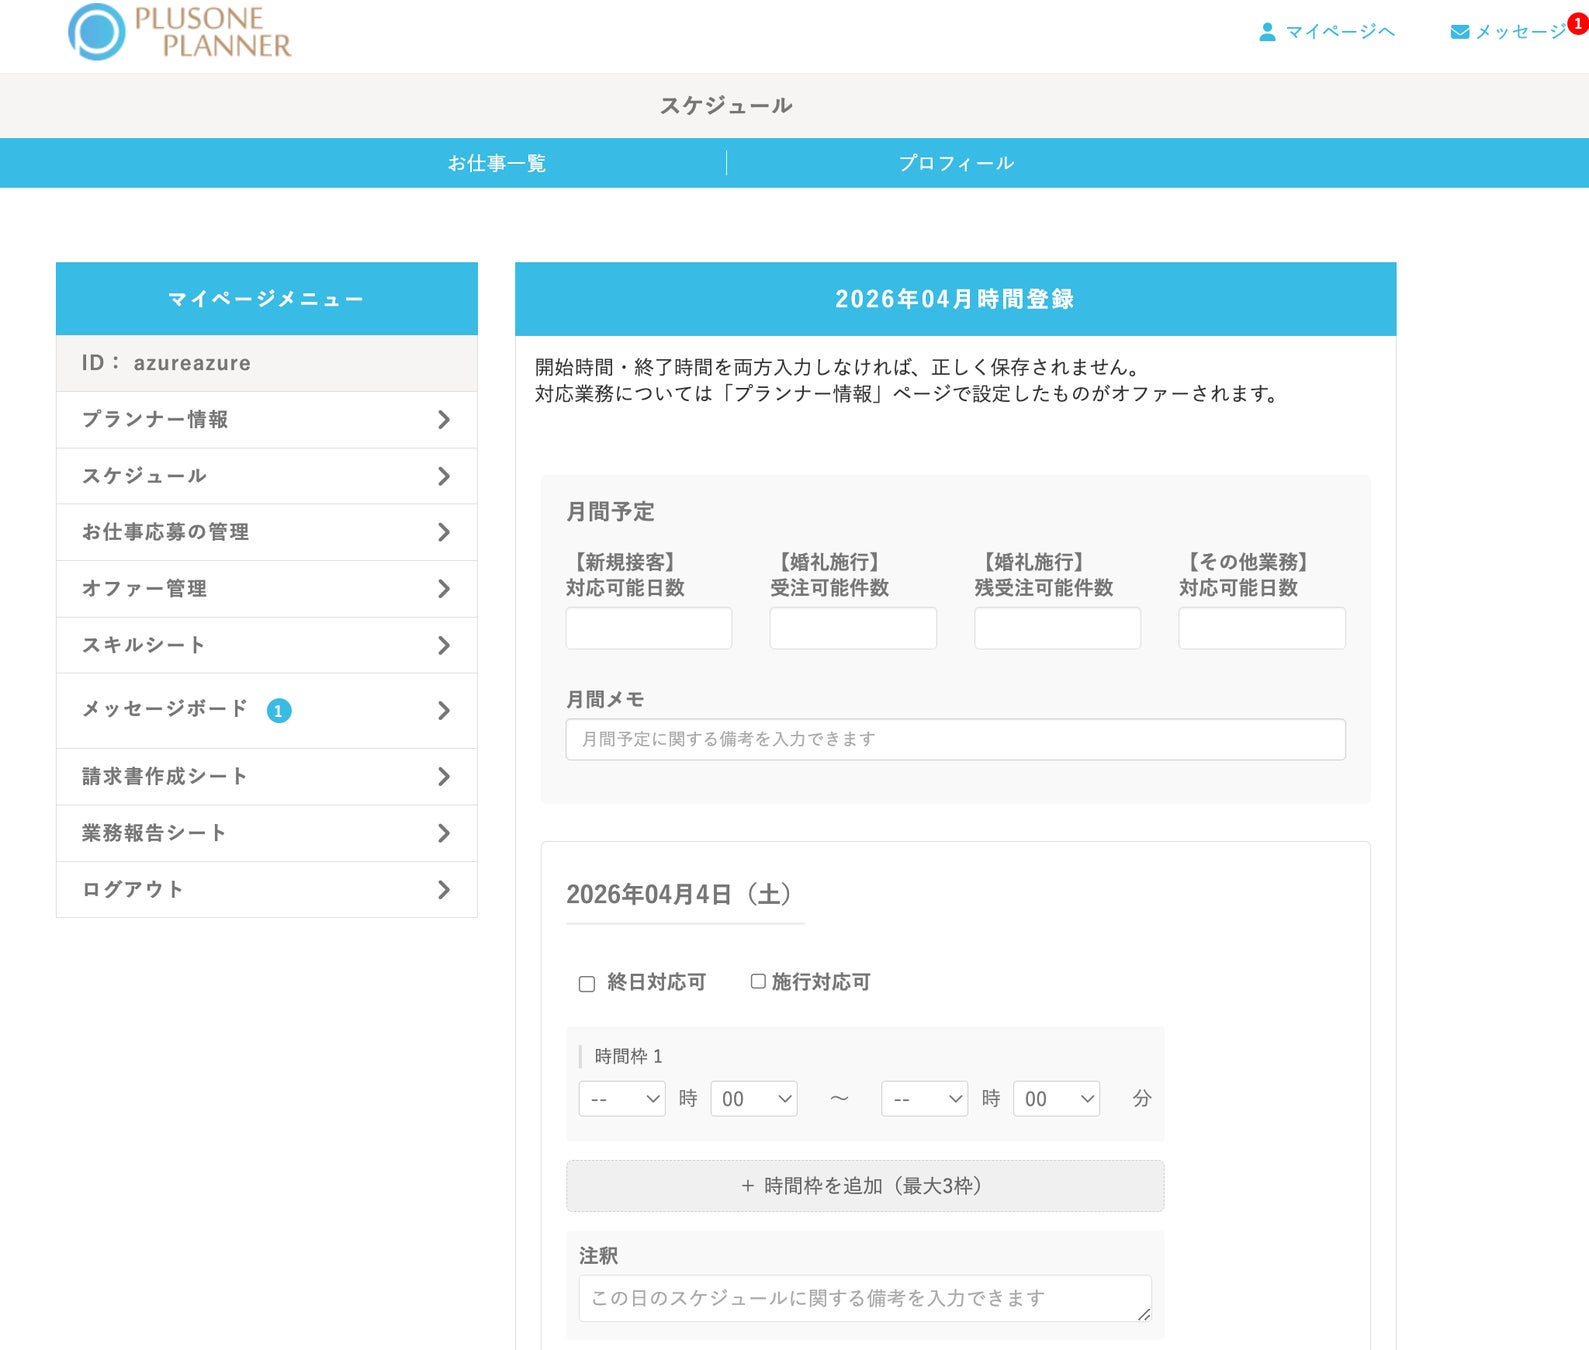The height and width of the screenshot is (1350, 1589).
Task: Click the 2026年04月4日（土） date heading
Action: 680,894
